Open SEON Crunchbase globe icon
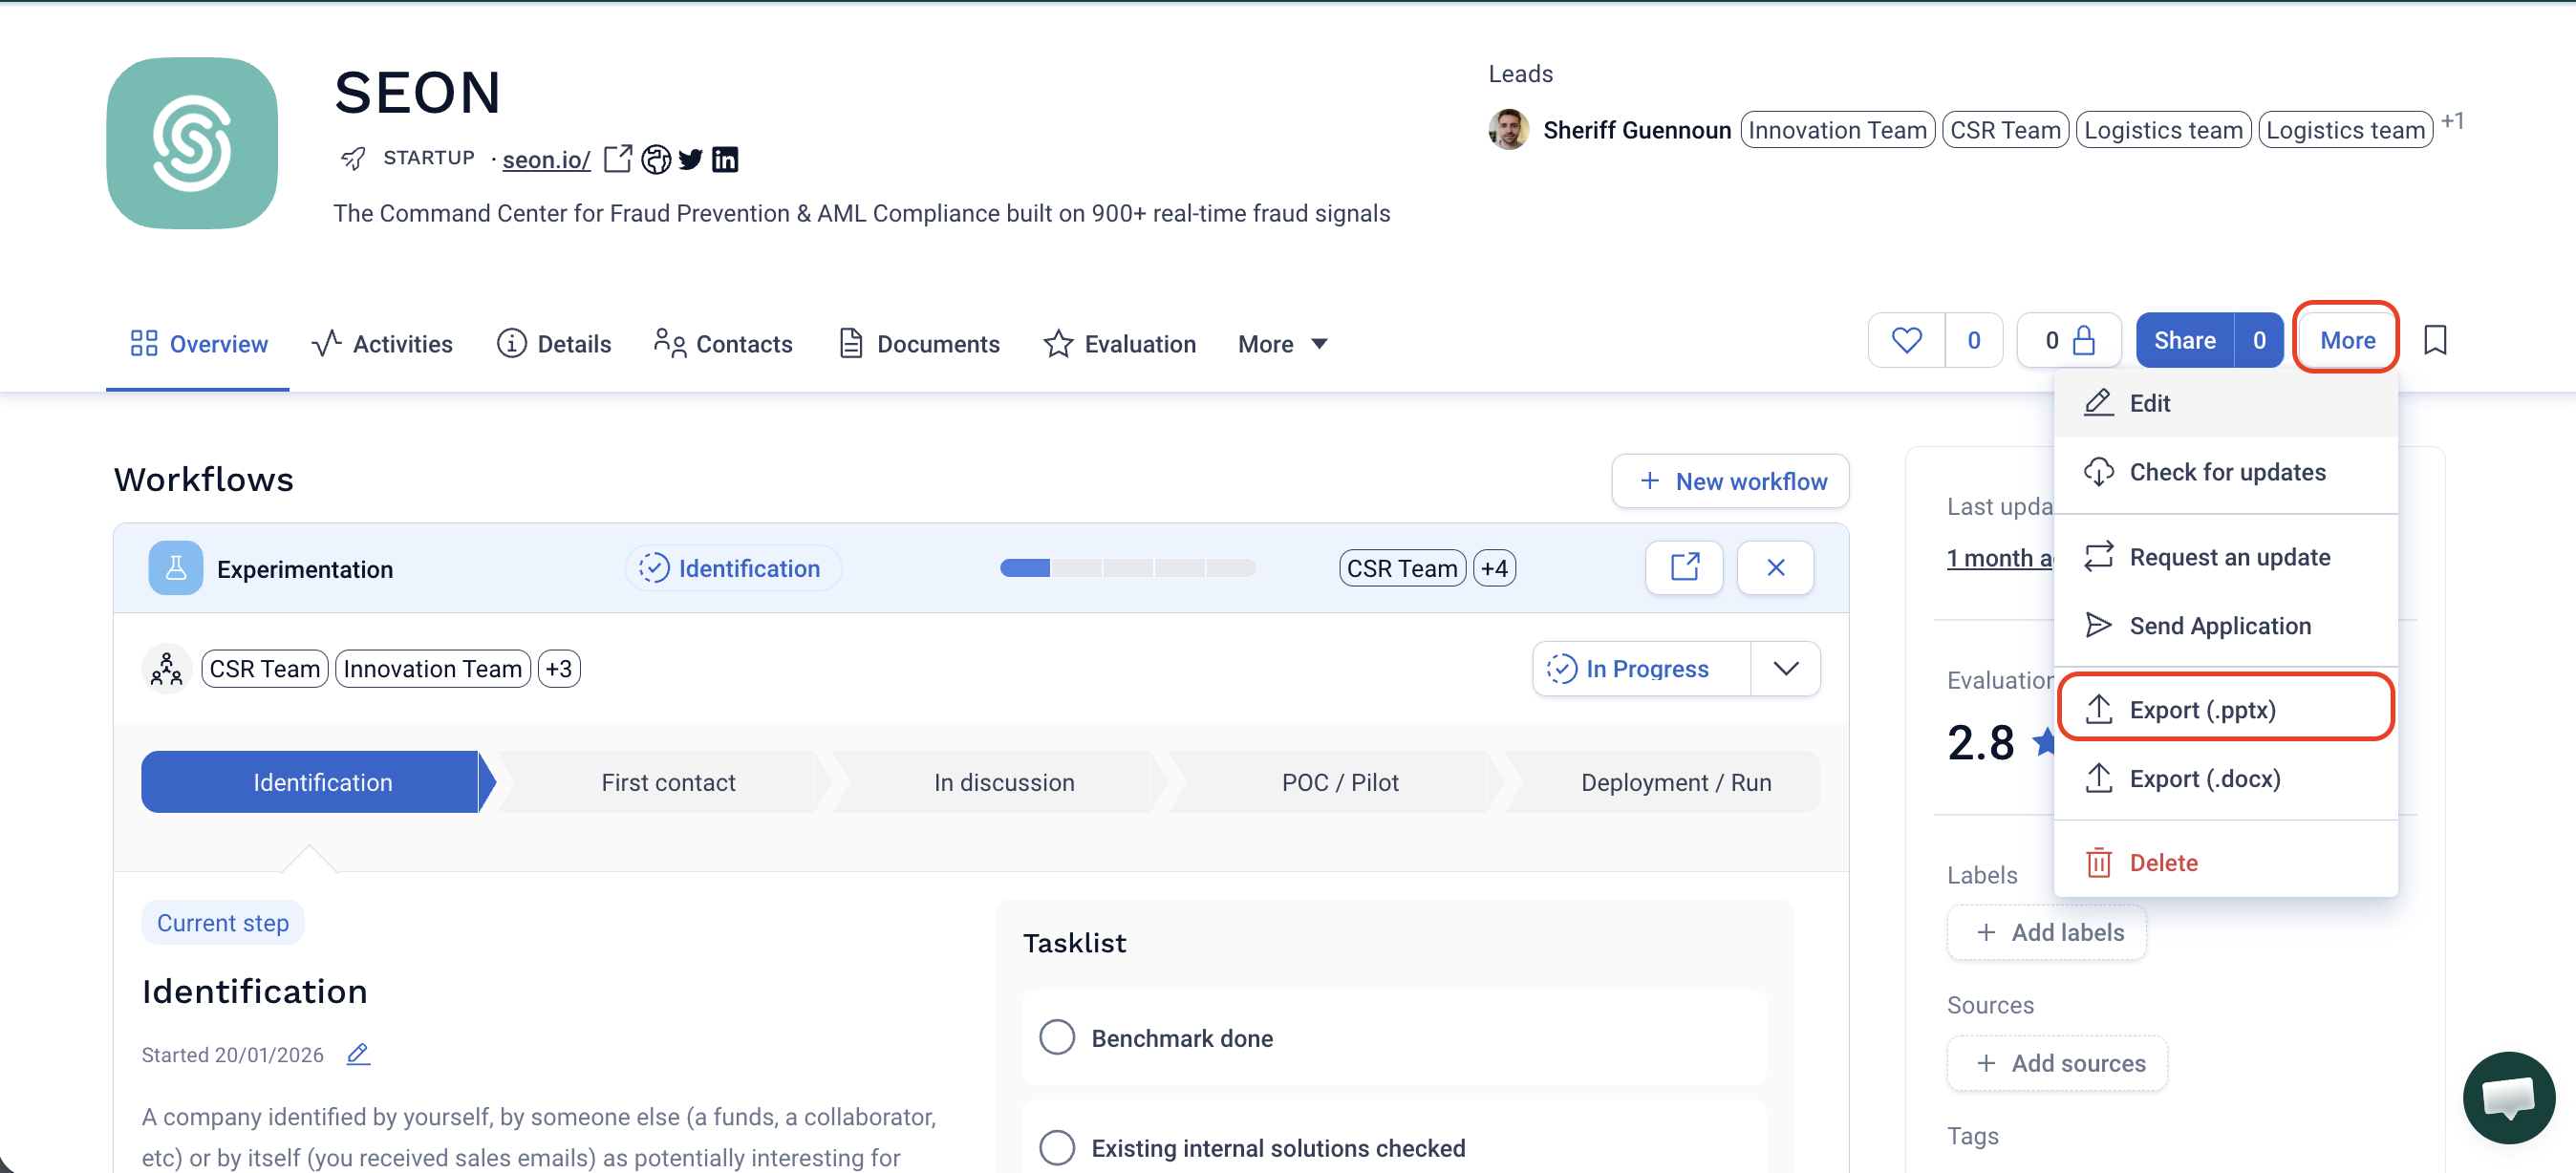 tap(656, 159)
